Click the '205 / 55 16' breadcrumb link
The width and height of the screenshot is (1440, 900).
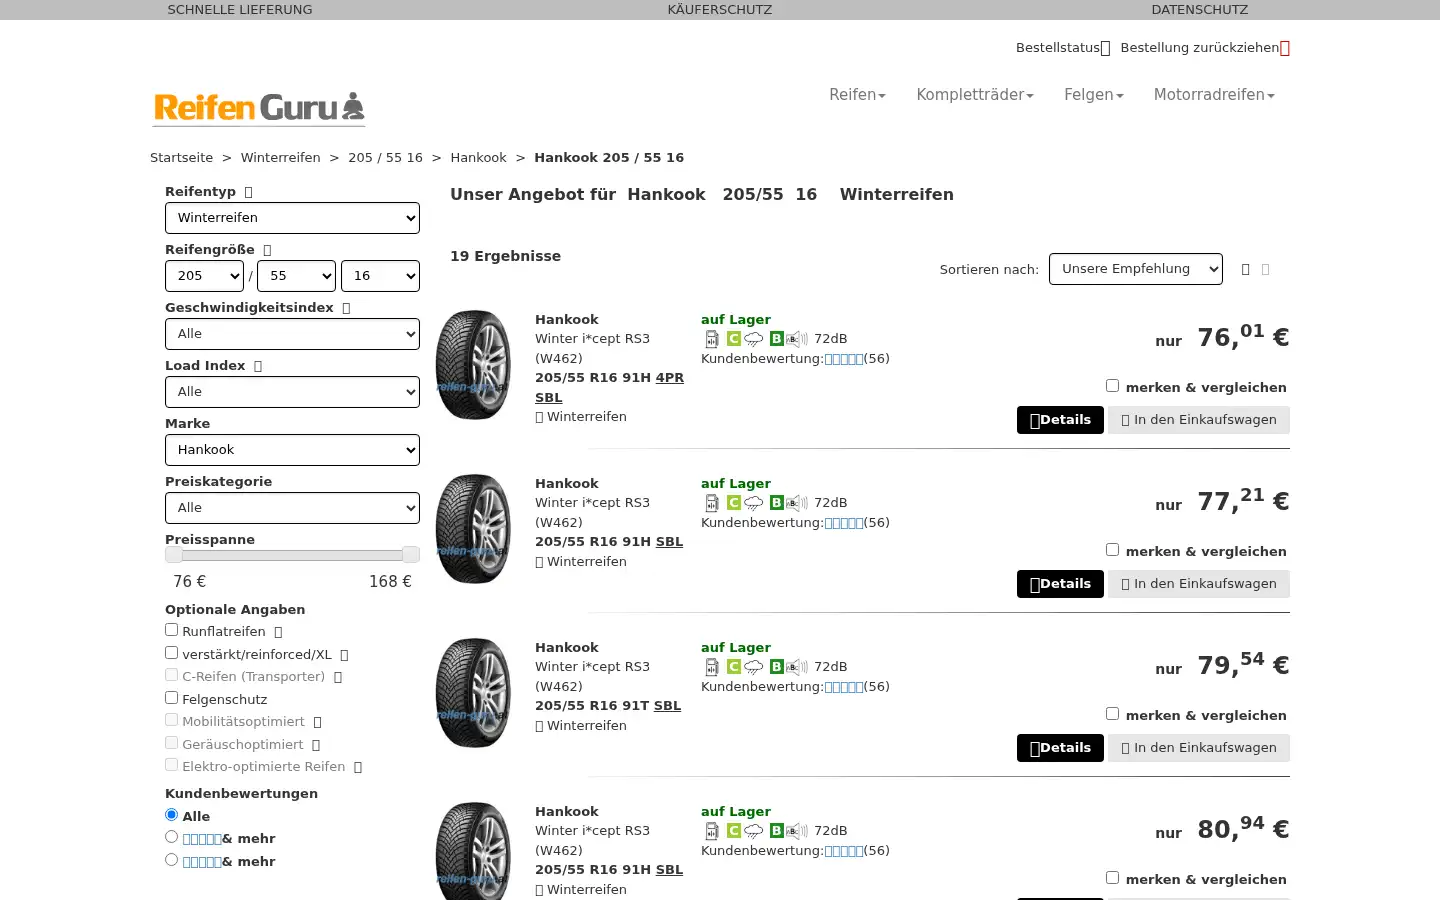tap(385, 158)
